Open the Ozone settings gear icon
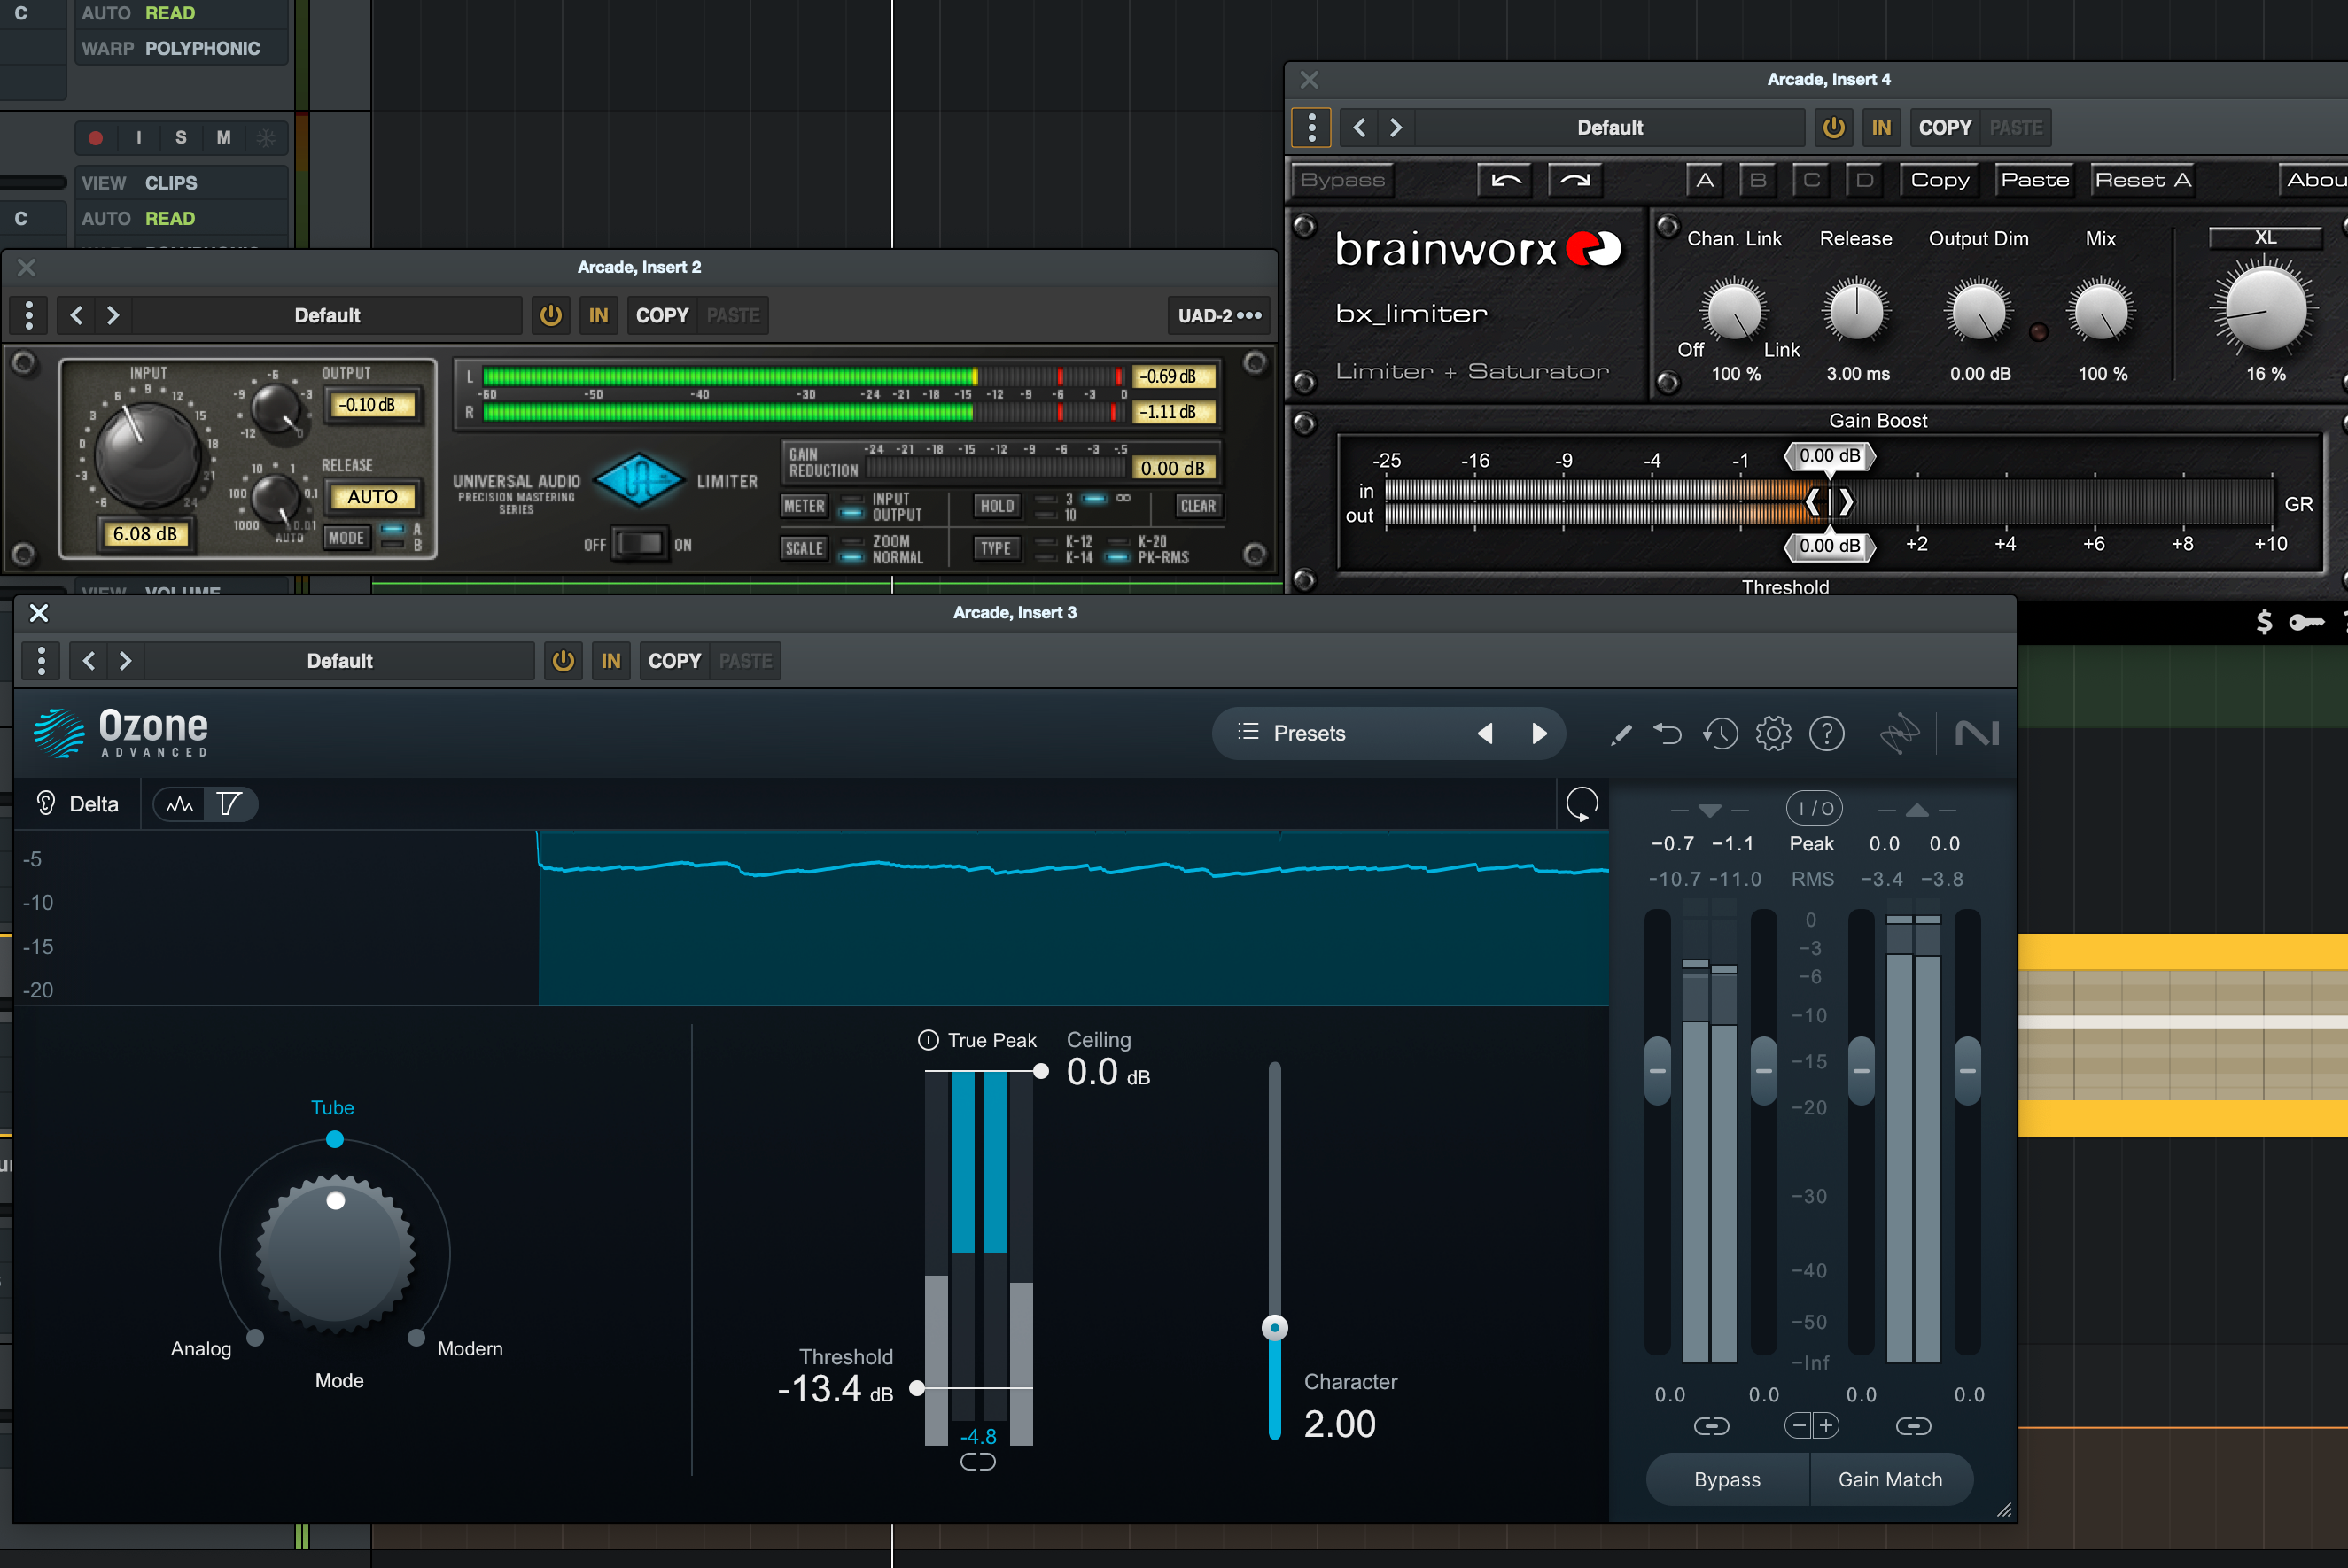This screenshot has width=2348, height=1568. pyautogui.click(x=1774, y=733)
